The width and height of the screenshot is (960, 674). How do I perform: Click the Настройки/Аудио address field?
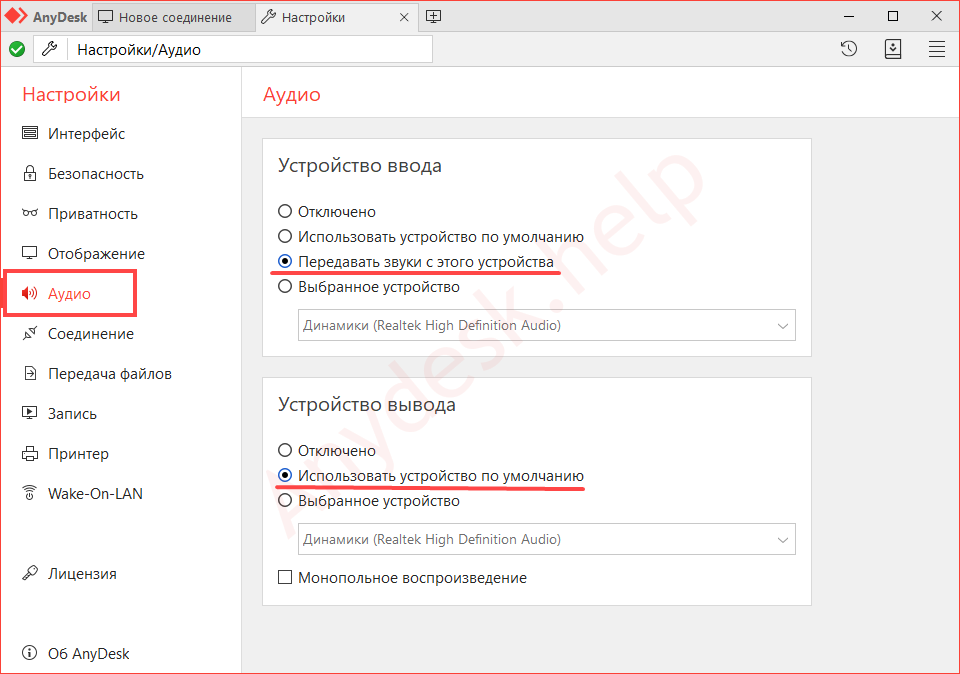tap(250, 49)
